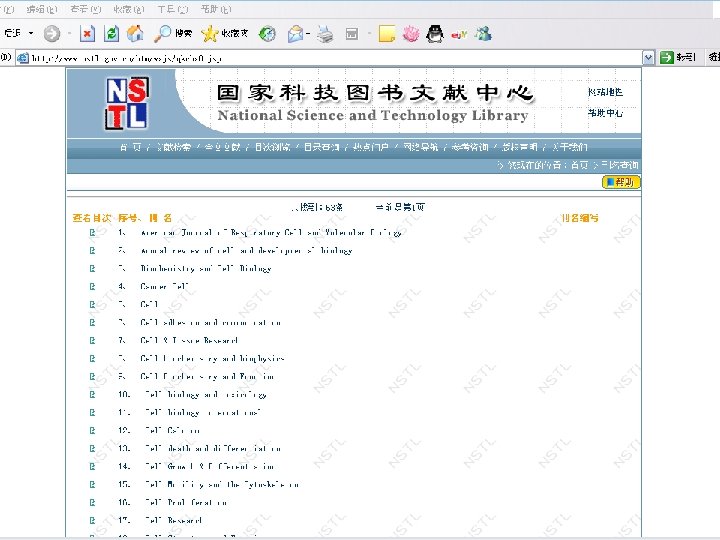Open the 编辑(E) Edit menu

point(42,9)
